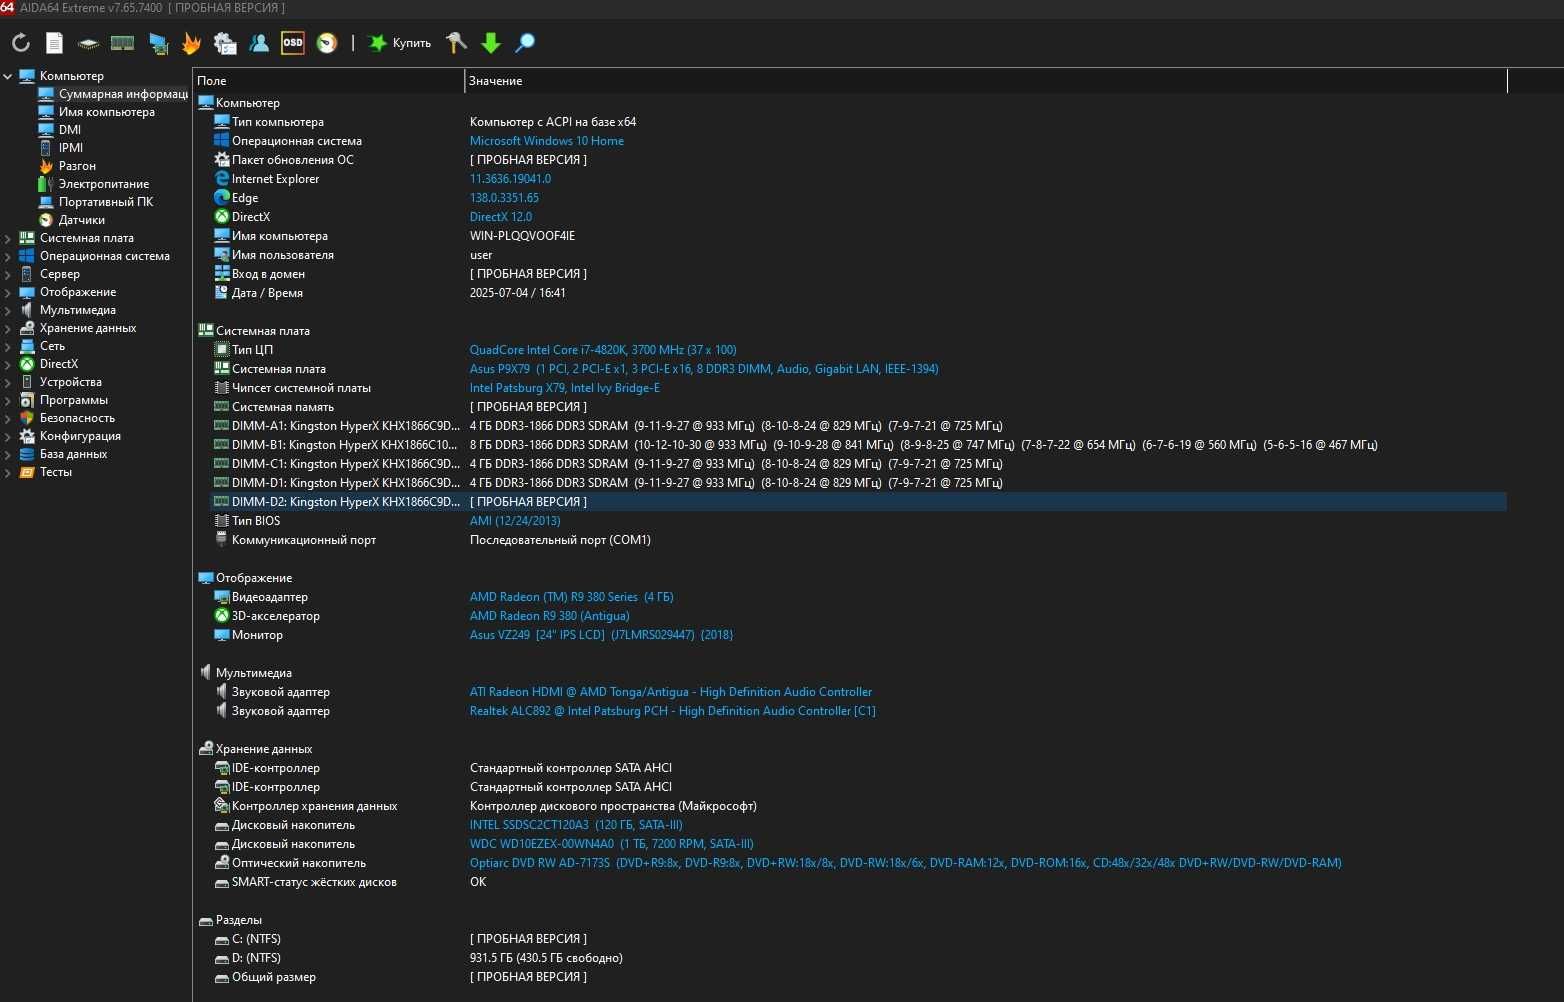Click the AMD Radeon R9 380 (Antigua) link

(x=550, y=616)
